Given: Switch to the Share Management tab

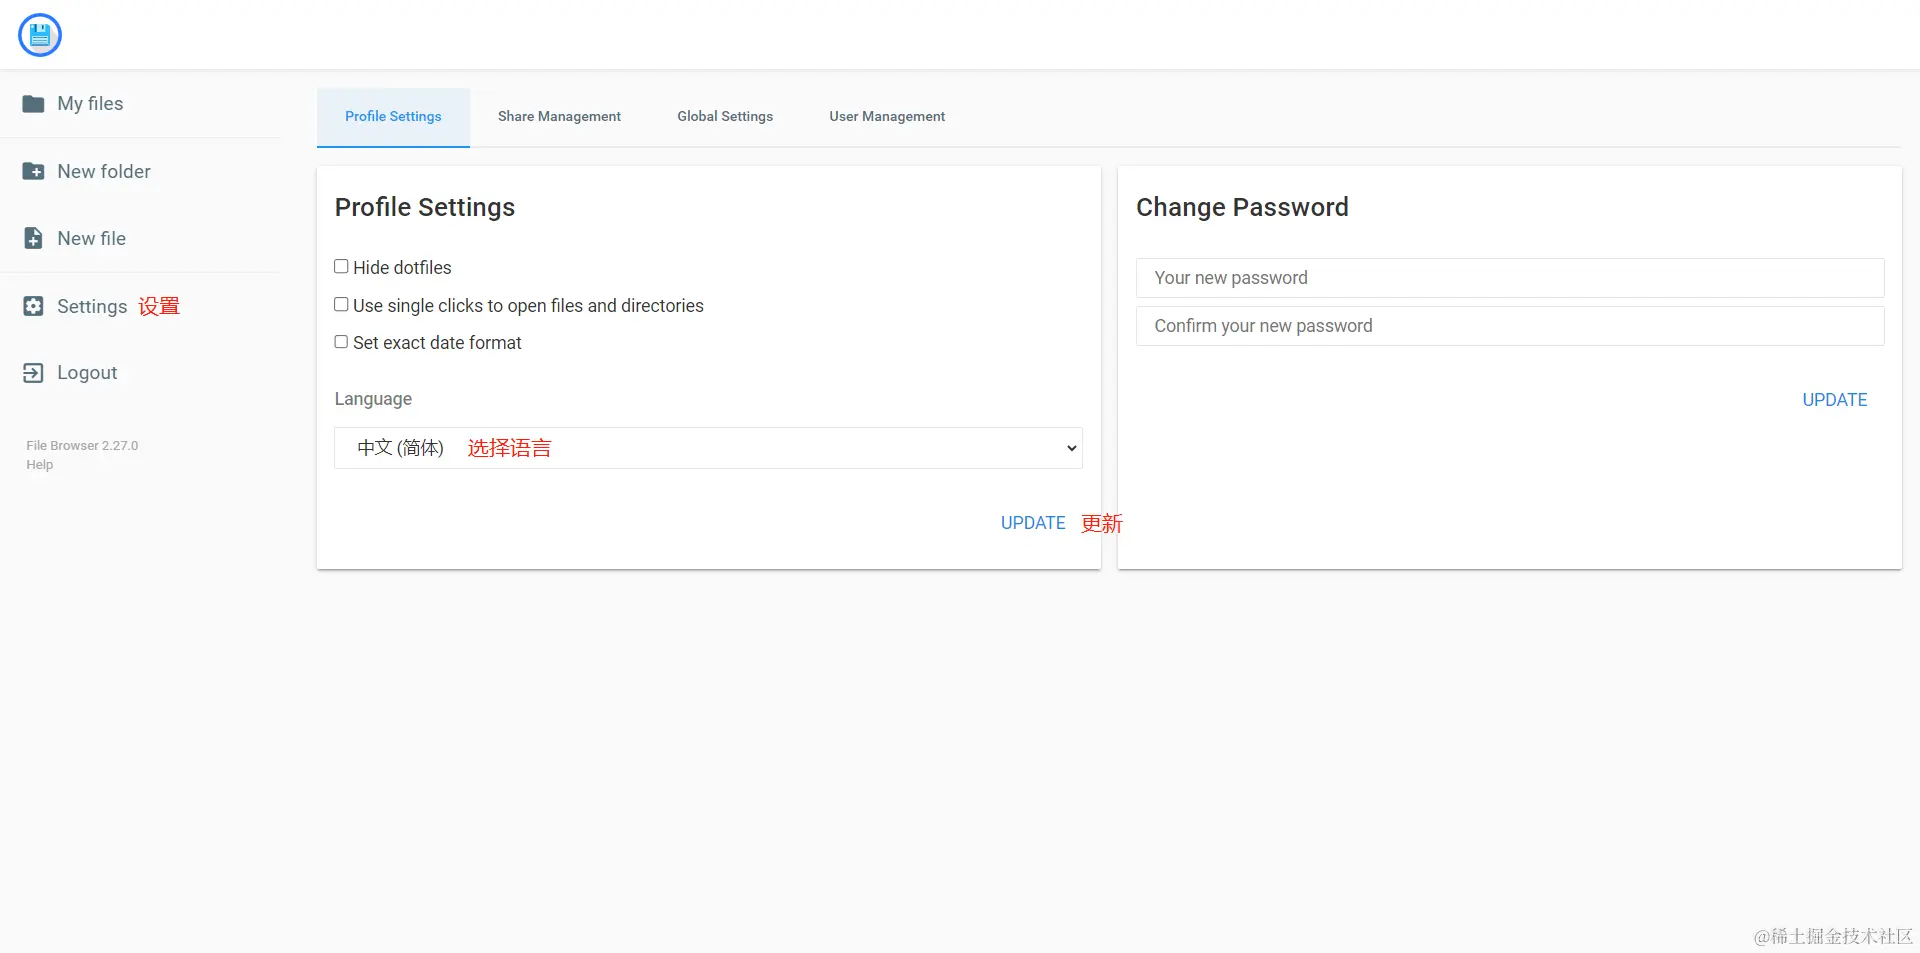Looking at the screenshot, I should click(559, 117).
